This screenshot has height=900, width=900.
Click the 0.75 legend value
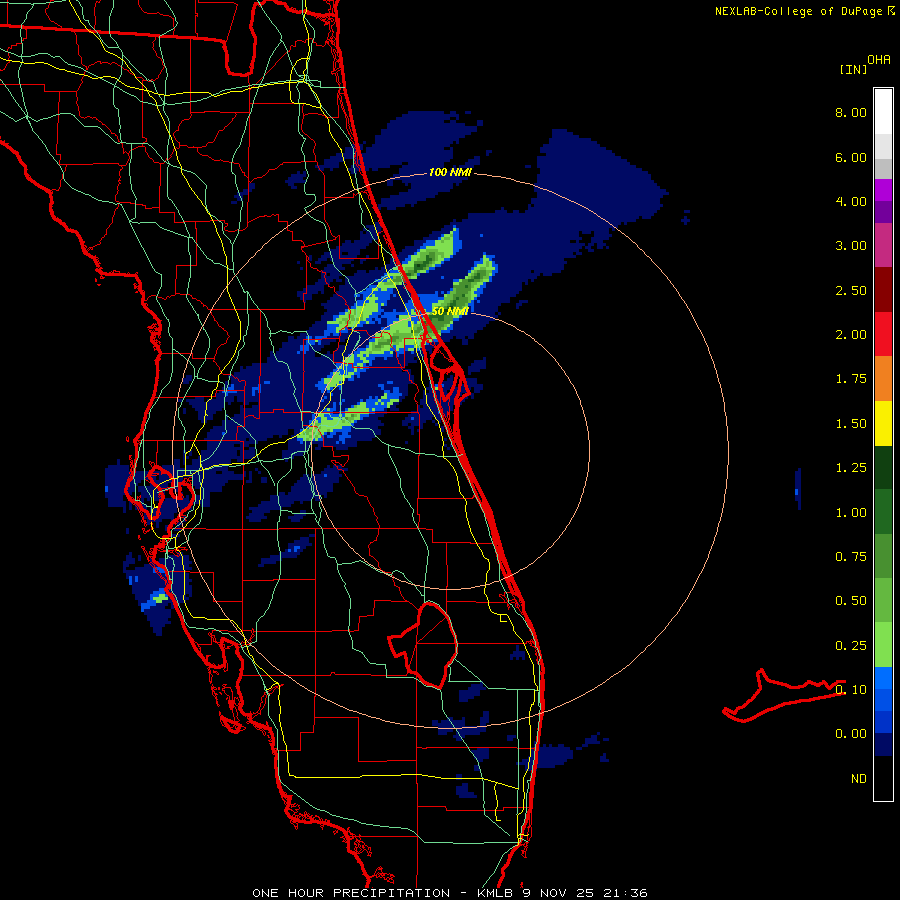[851, 557]
